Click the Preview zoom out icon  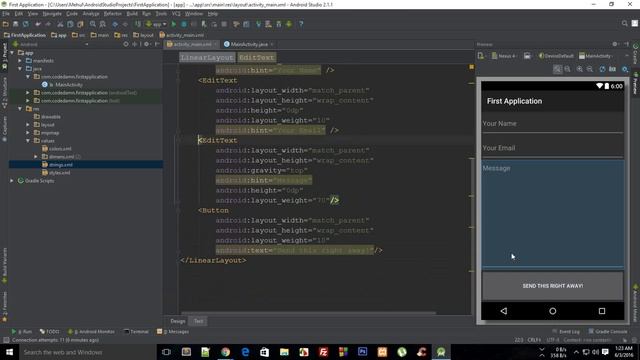590,69
